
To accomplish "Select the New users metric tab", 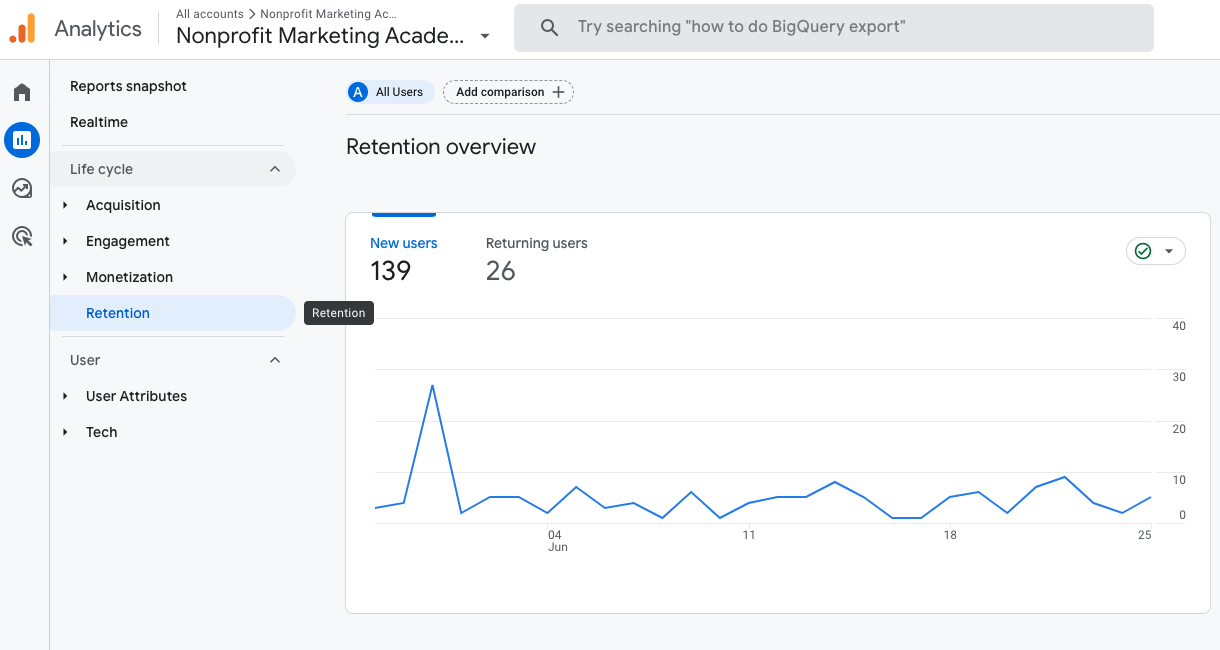I will point(403,258).
